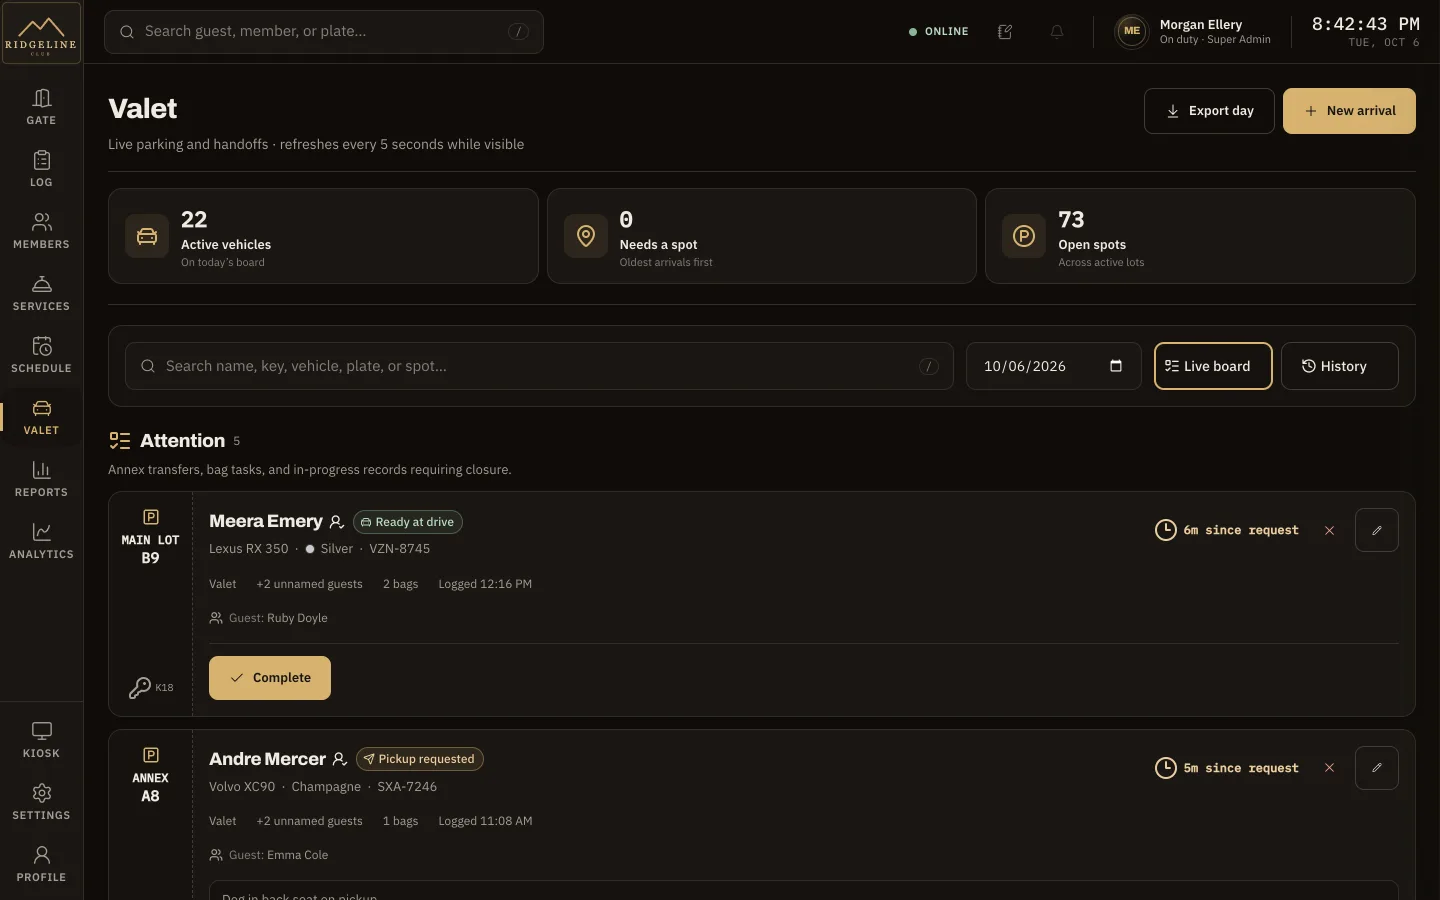Edit Meera Emery's valet record
Viewport: 1440px width, 900px height.
click(1376, 530)
